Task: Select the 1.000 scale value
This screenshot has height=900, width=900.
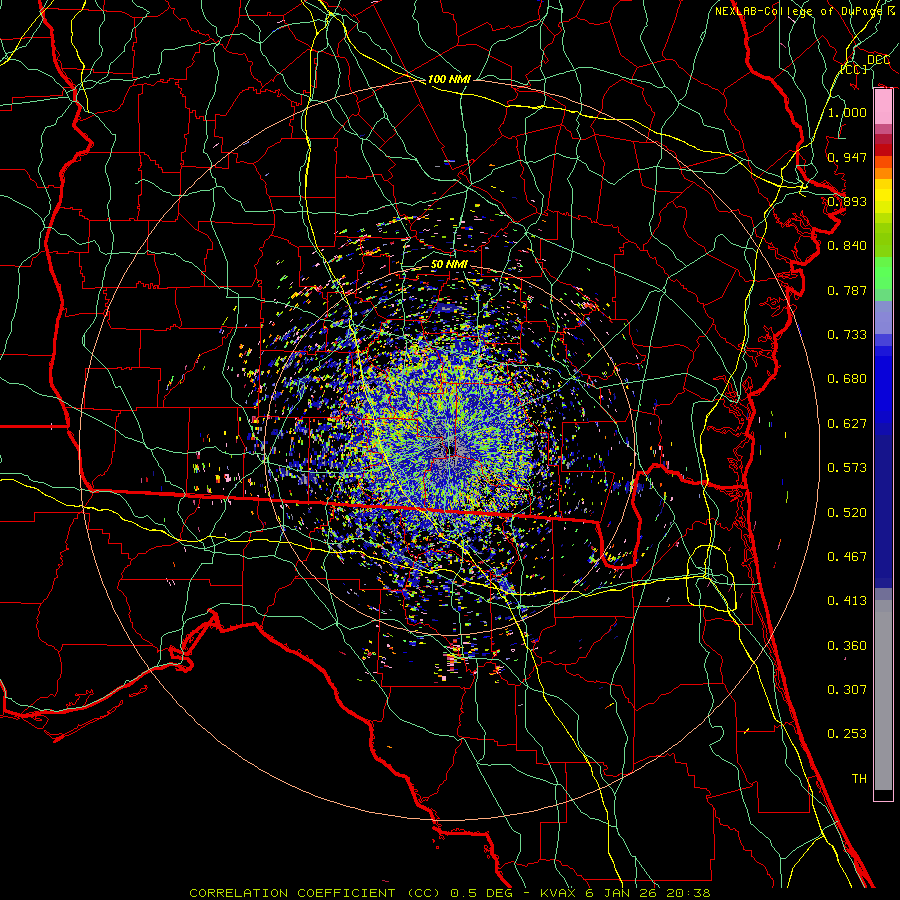Action: (x=847, y=112)
